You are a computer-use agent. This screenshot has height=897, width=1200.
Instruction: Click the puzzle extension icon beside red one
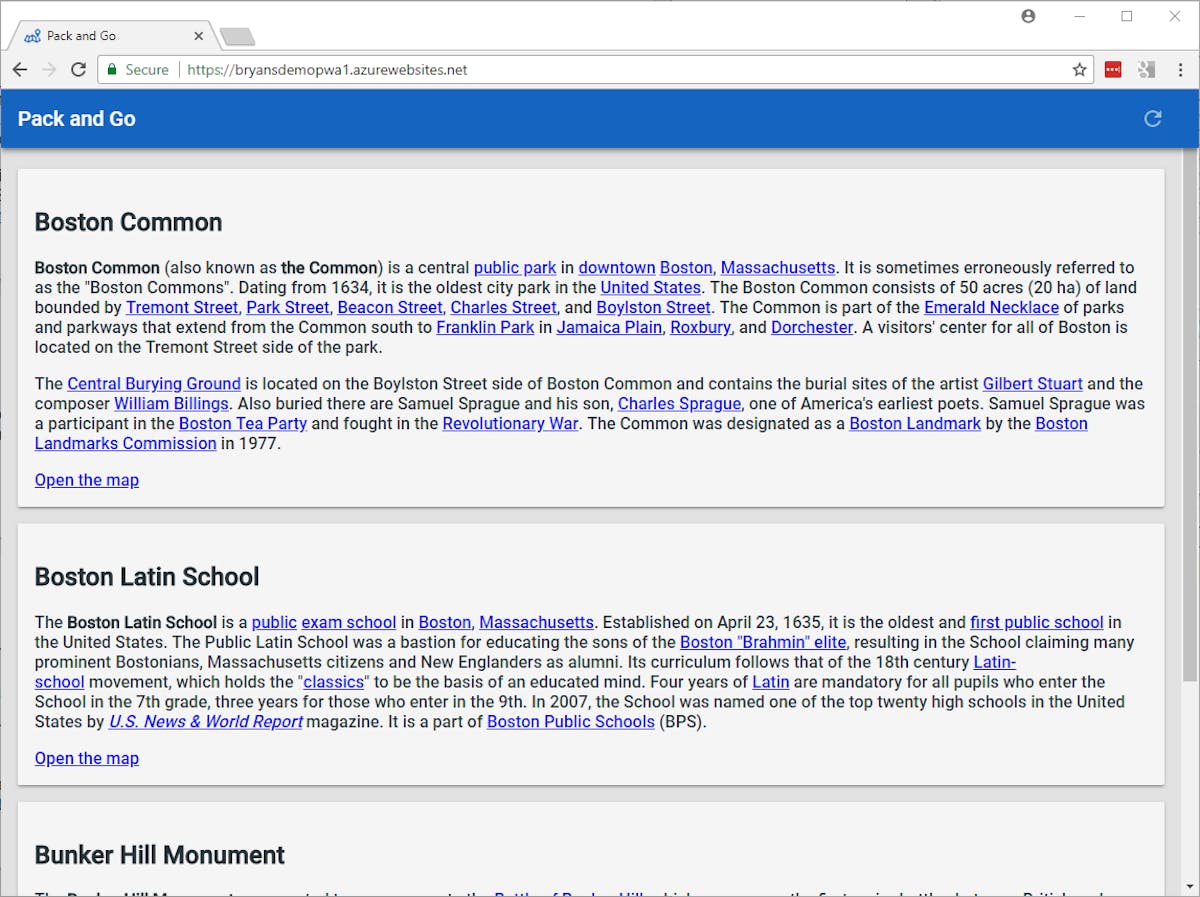pyautogui.click(x=1147, y=70)
